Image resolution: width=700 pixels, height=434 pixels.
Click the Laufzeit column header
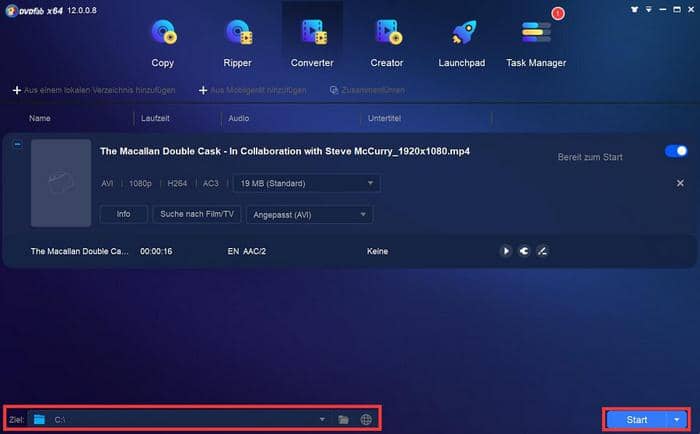(155, 118)
